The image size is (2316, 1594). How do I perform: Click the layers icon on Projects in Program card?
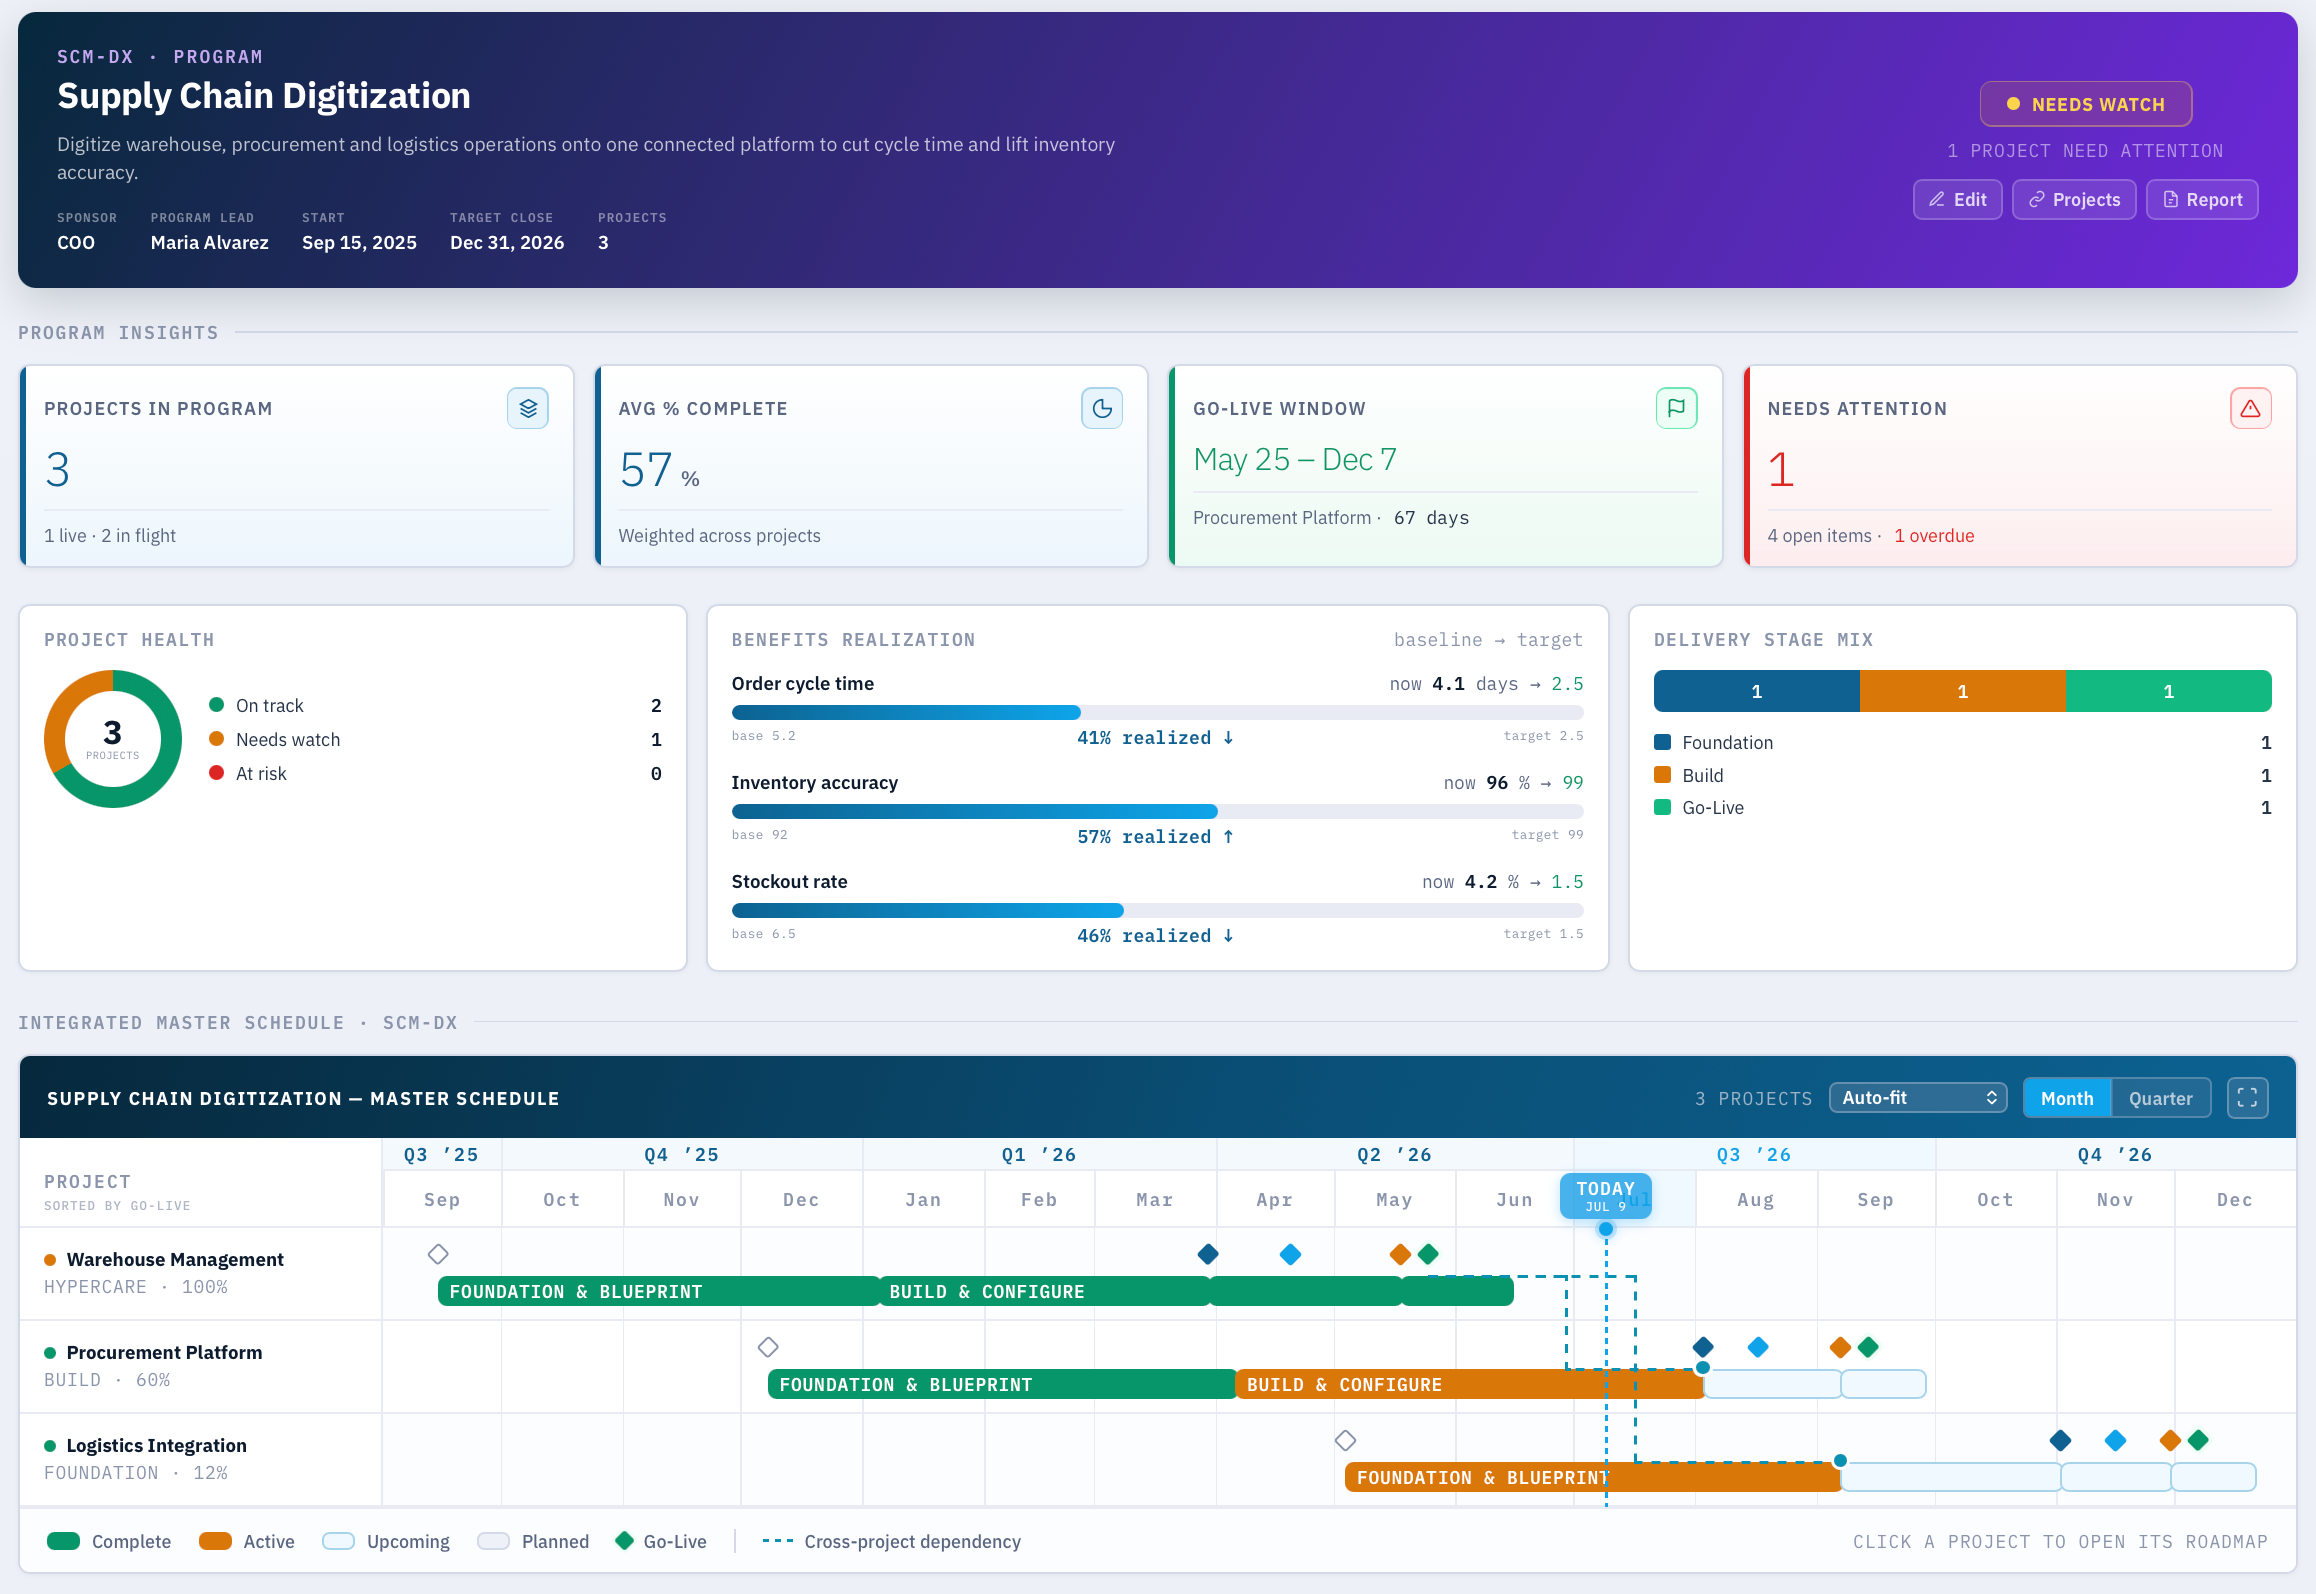[x=528, y=408]
